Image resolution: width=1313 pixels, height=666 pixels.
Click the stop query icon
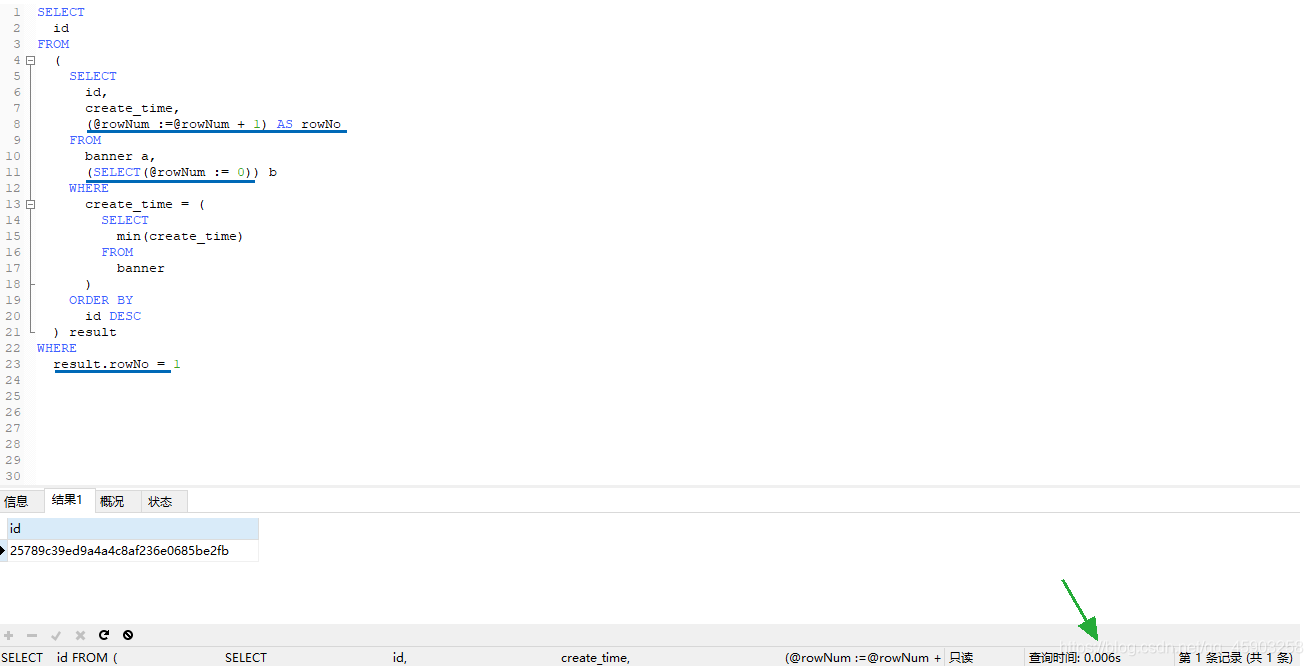tap(128, 635)
